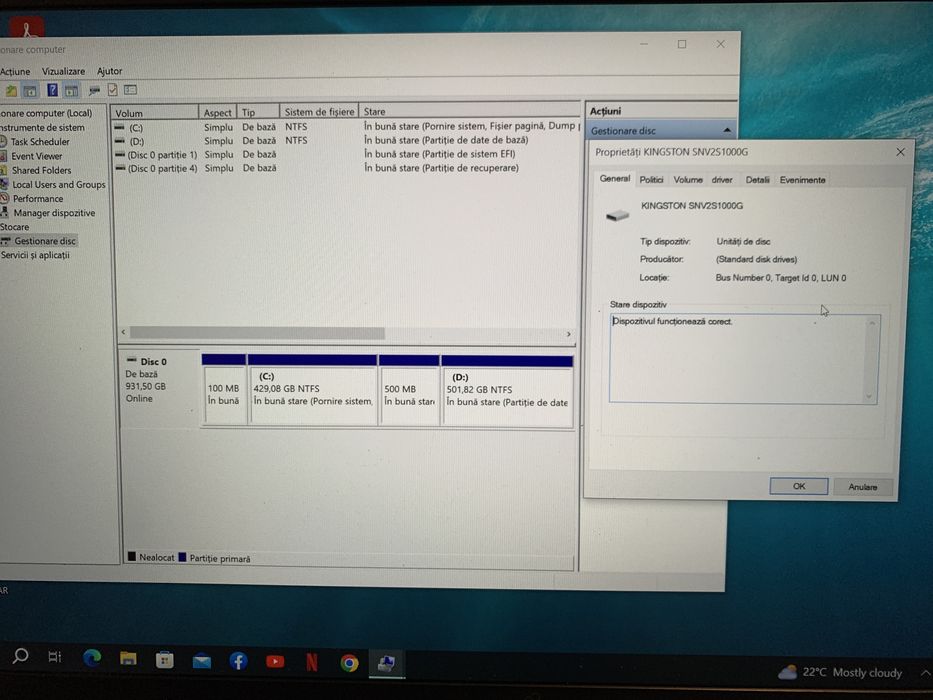The height and width of the screenshot is (700, 933).
Task: Sort by the Tip column header
Action: 258,112
